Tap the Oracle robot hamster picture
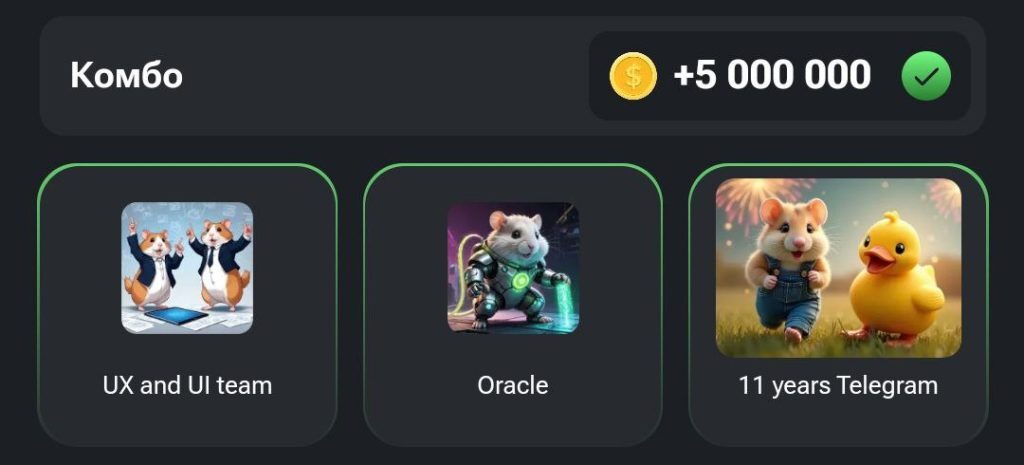This screenshot has height=465, width=1024. coord(513,268)
